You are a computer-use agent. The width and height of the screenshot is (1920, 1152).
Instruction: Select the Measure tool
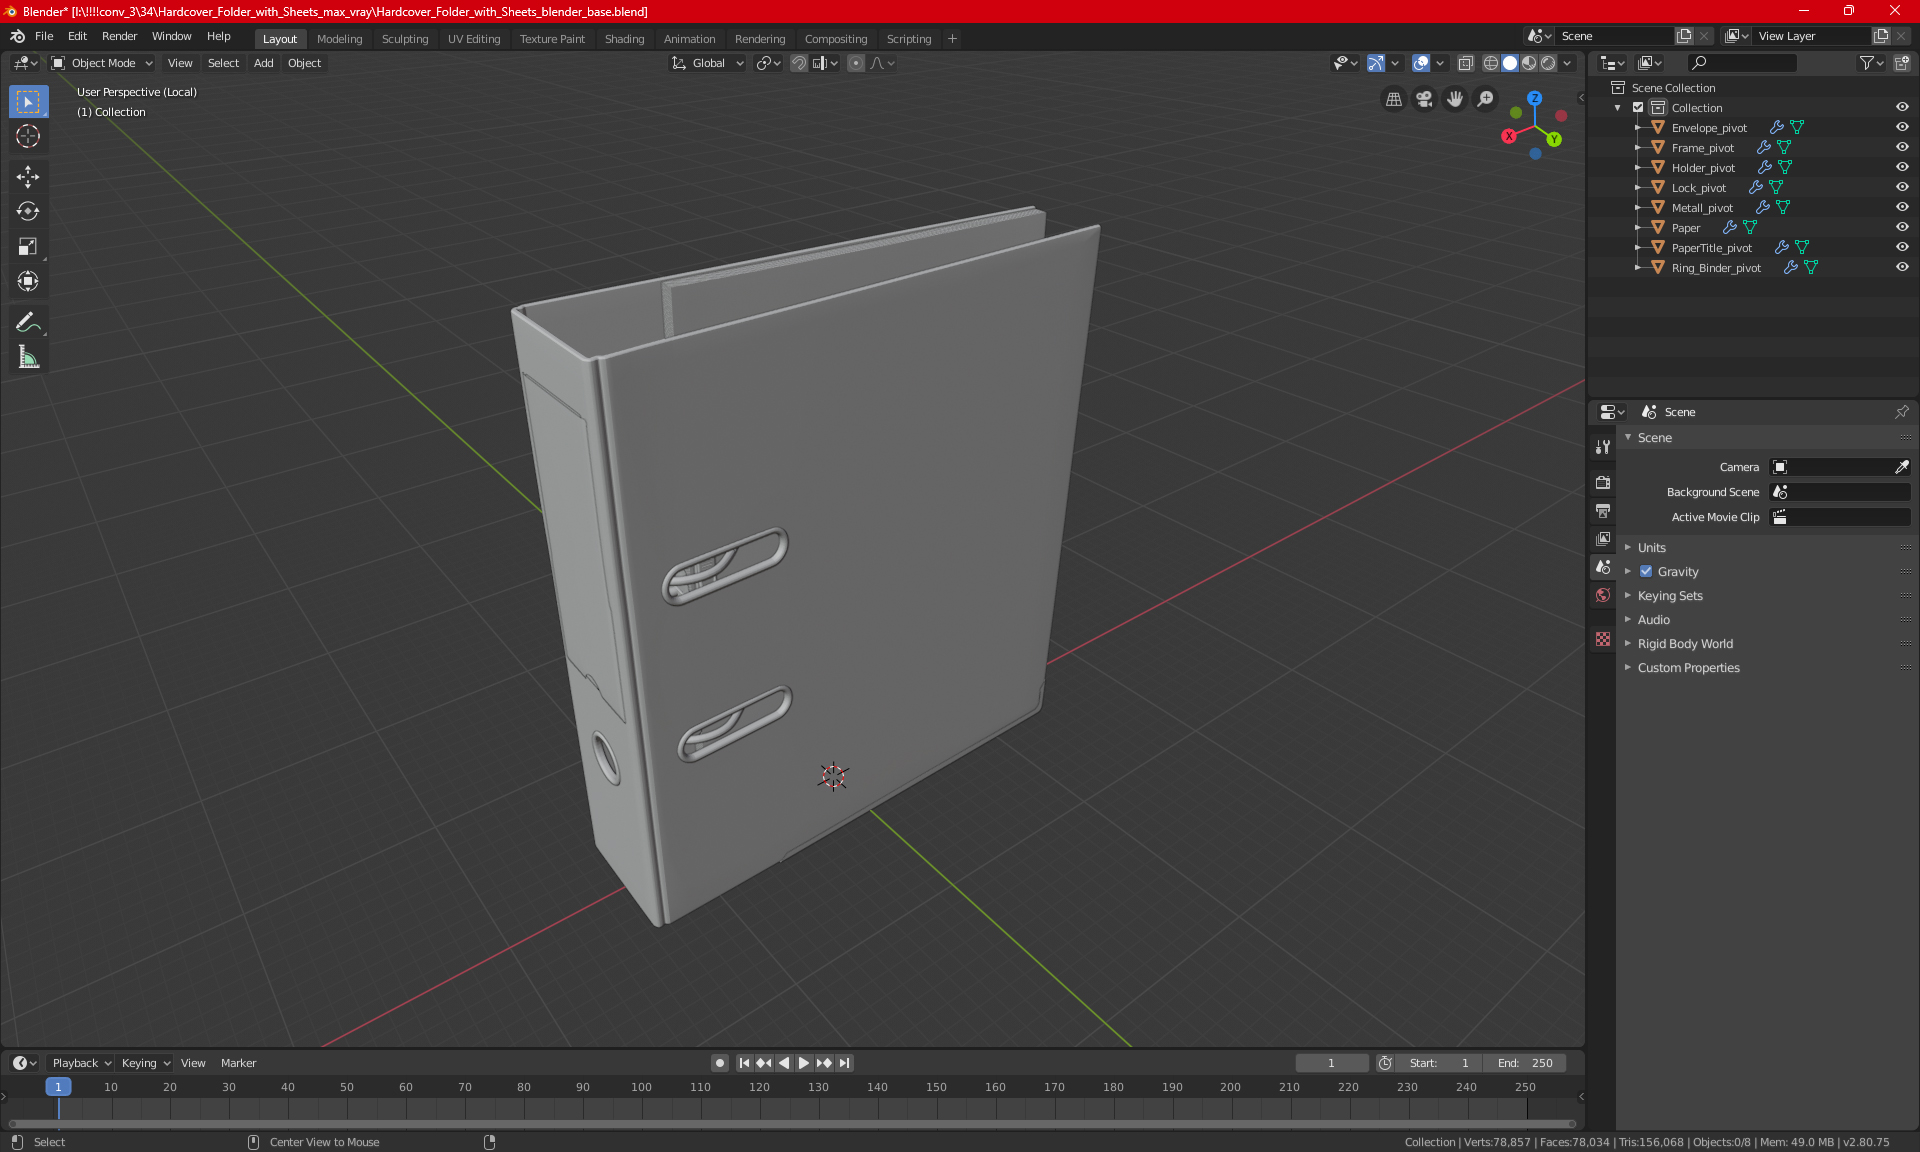[28, 357]
